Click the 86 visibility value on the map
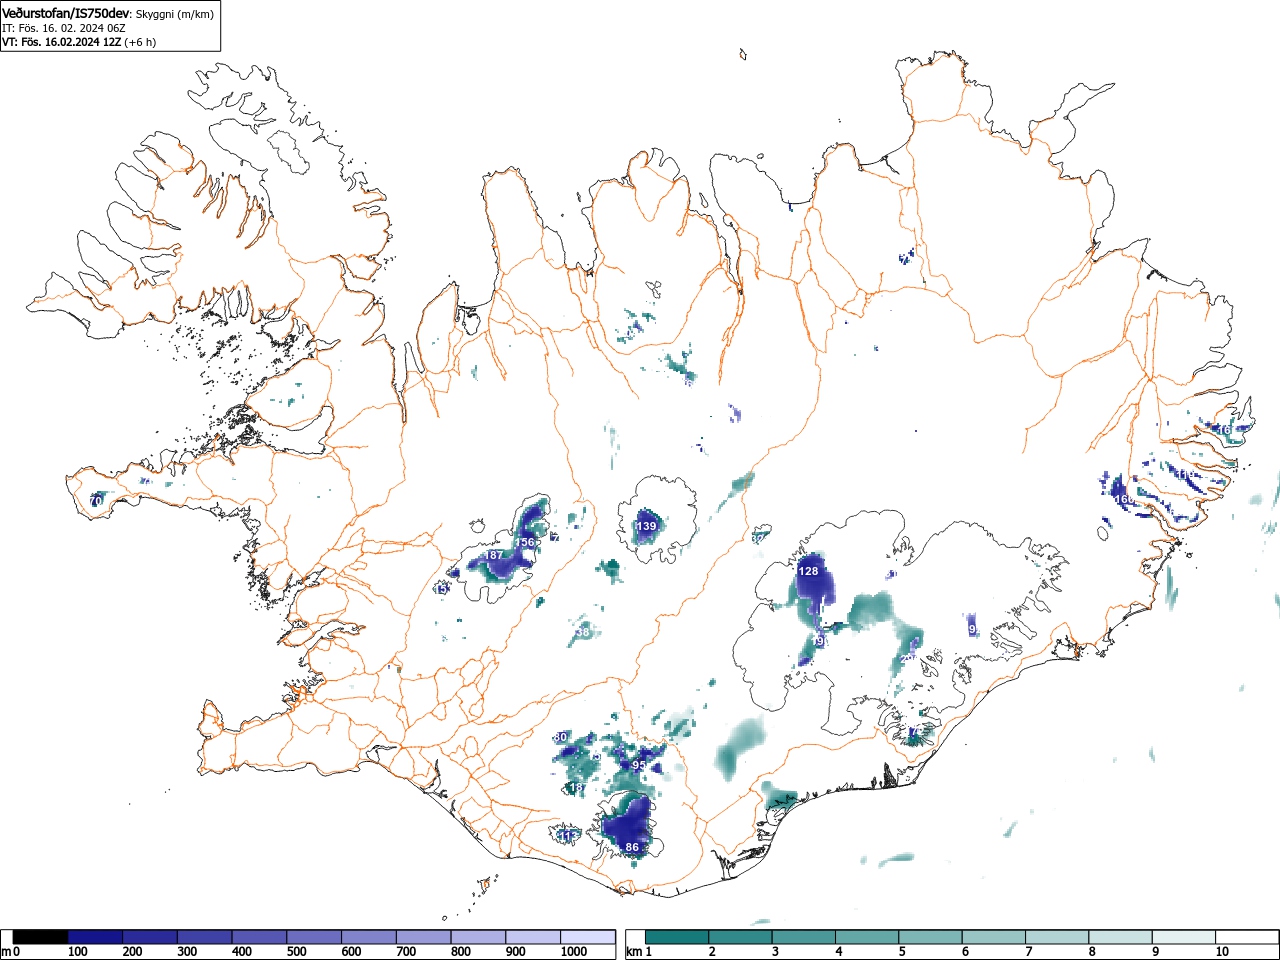 point(632,847)
